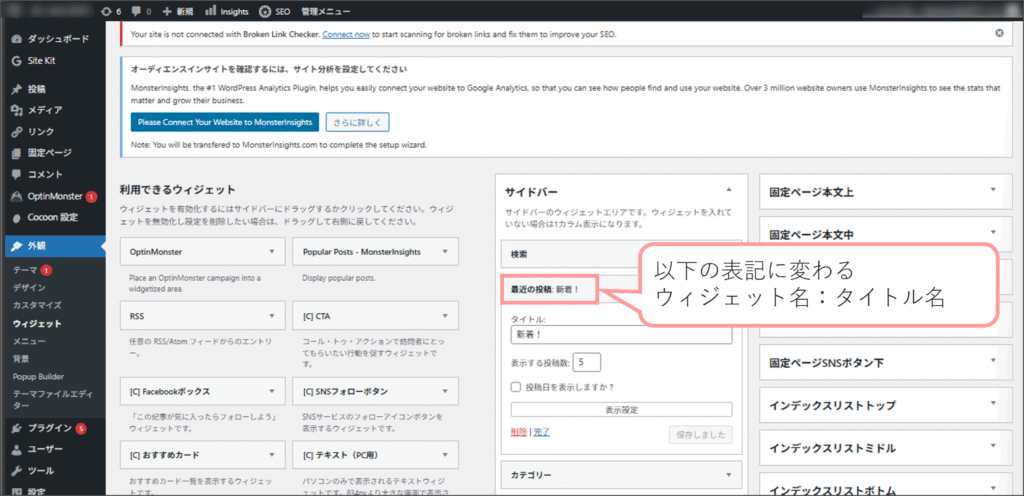Click the Dashboard gauge icon in sidebar

point(17,39)
